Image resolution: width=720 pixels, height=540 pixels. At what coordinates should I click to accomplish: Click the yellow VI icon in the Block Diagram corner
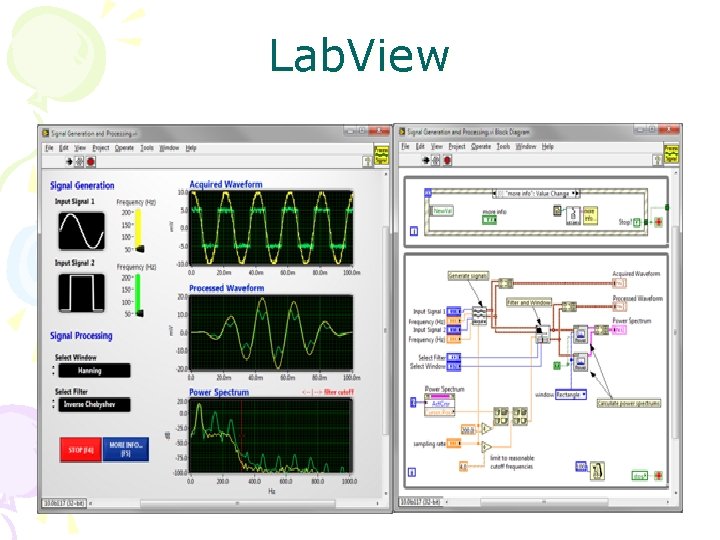671,153
